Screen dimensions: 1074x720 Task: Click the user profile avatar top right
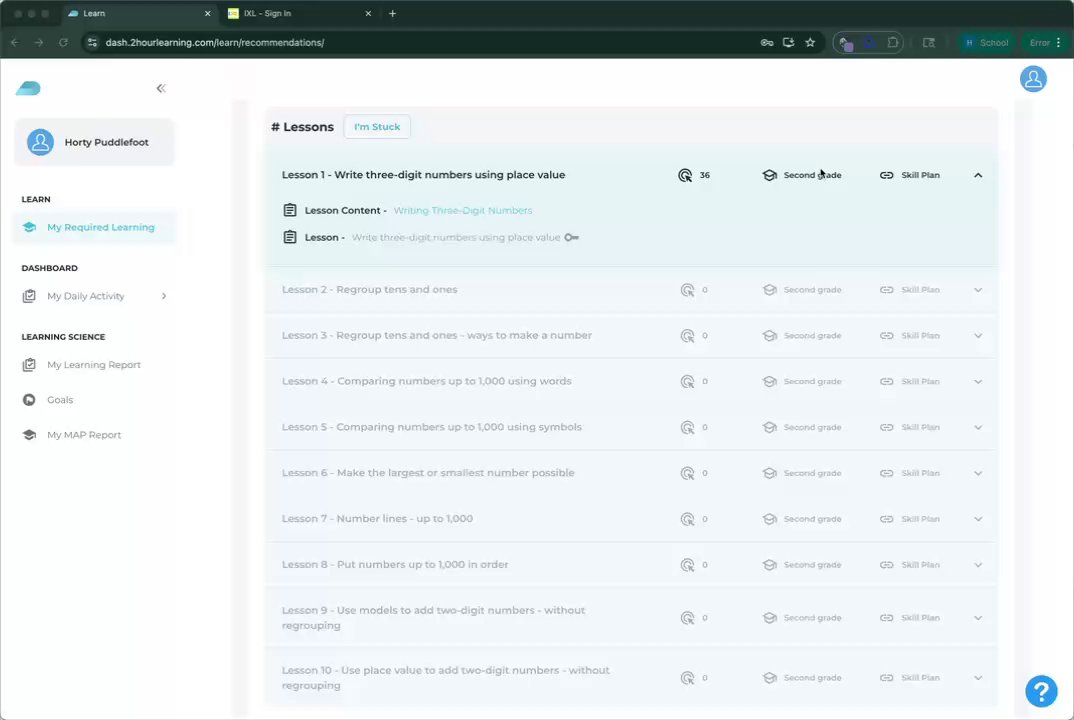pos(1033,79)
